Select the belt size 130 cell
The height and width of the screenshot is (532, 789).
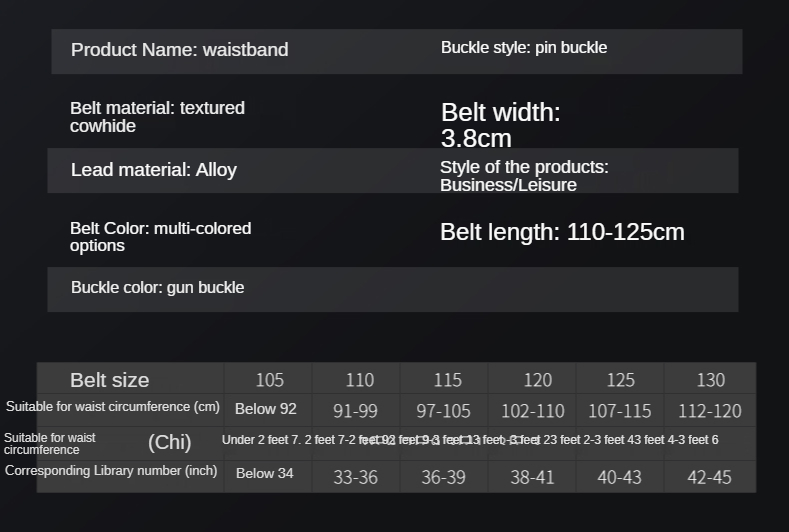click(x=710, y=380)
